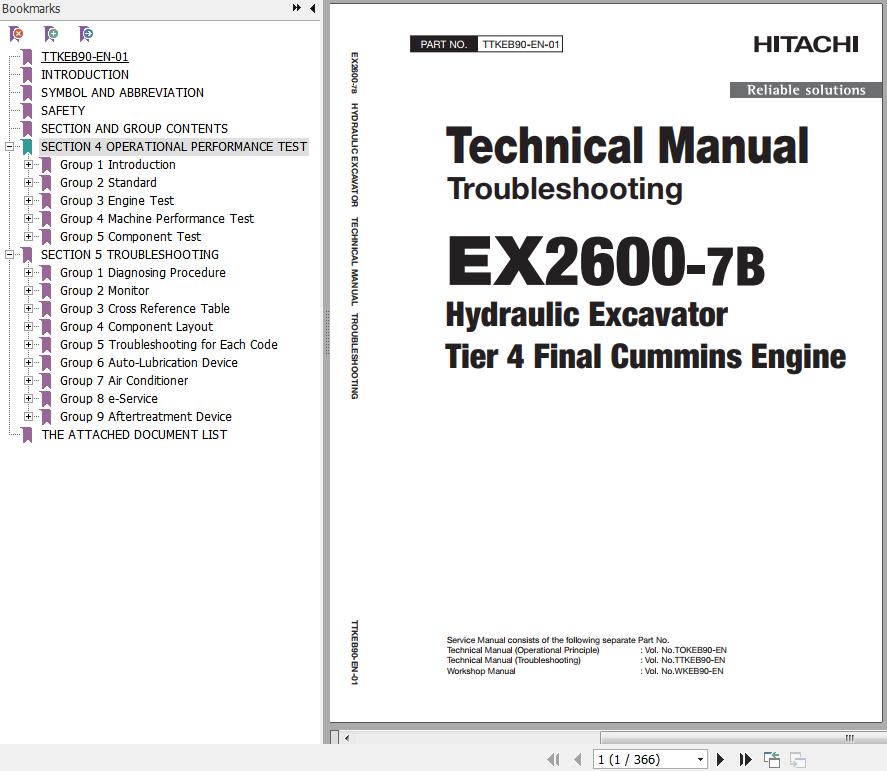Image resolution: width=887 pixels, height=771 pixels.
Task: Go to the first page
Action: [x=553, y=759]
